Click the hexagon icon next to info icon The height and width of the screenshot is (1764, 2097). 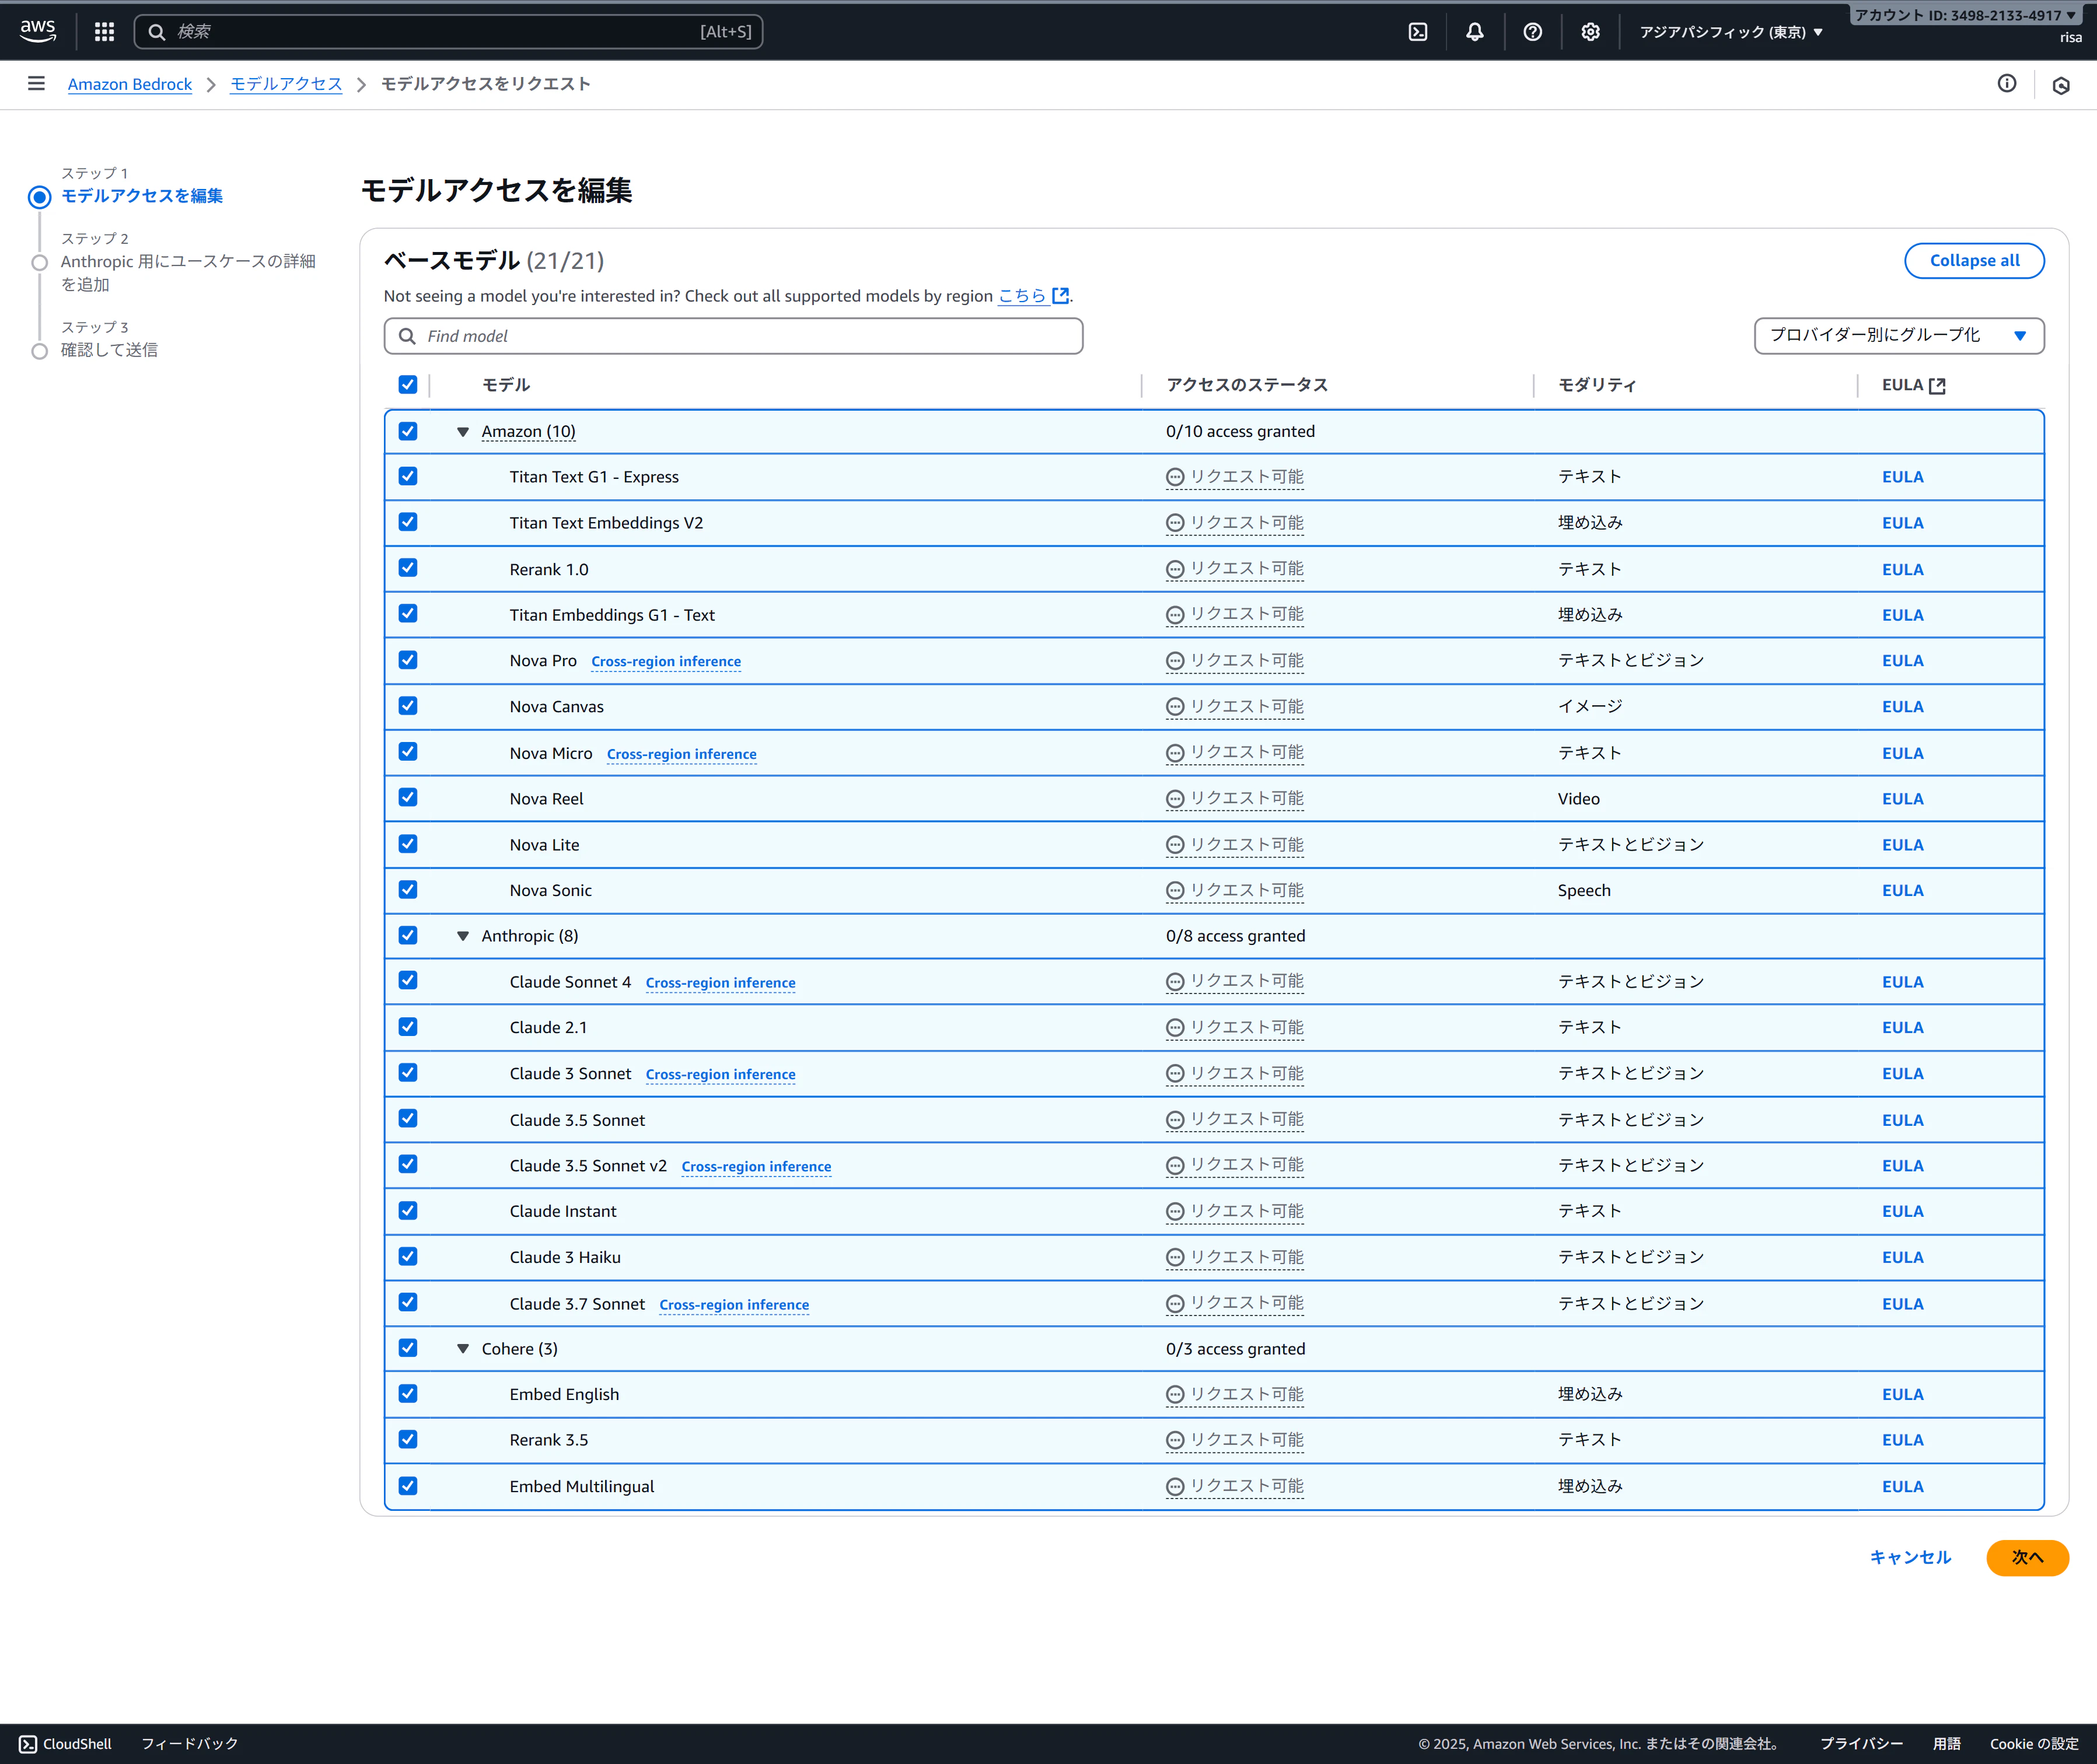(2061, 85)
